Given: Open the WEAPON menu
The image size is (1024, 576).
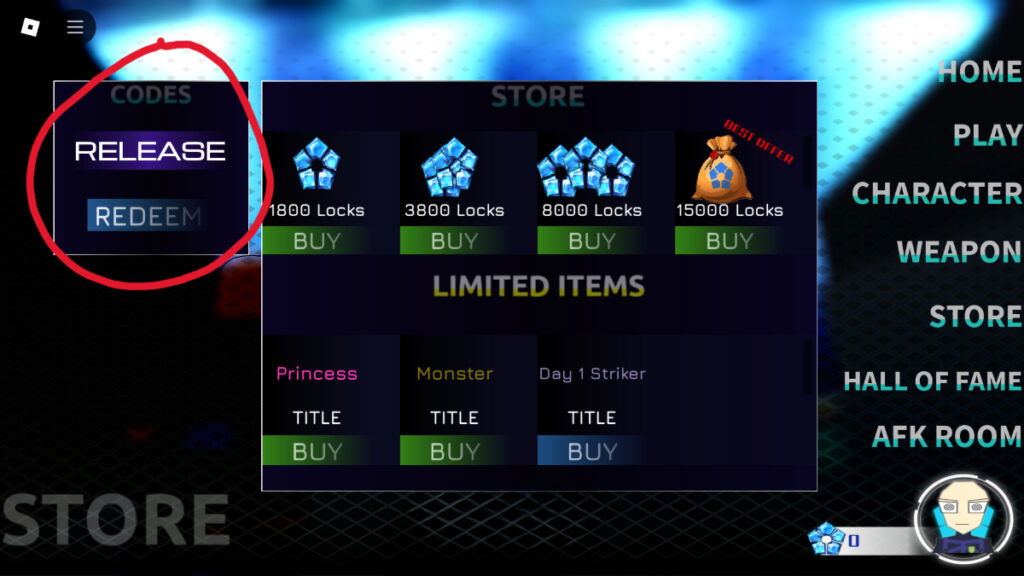Looking at the screenshot, I should 959,251.
